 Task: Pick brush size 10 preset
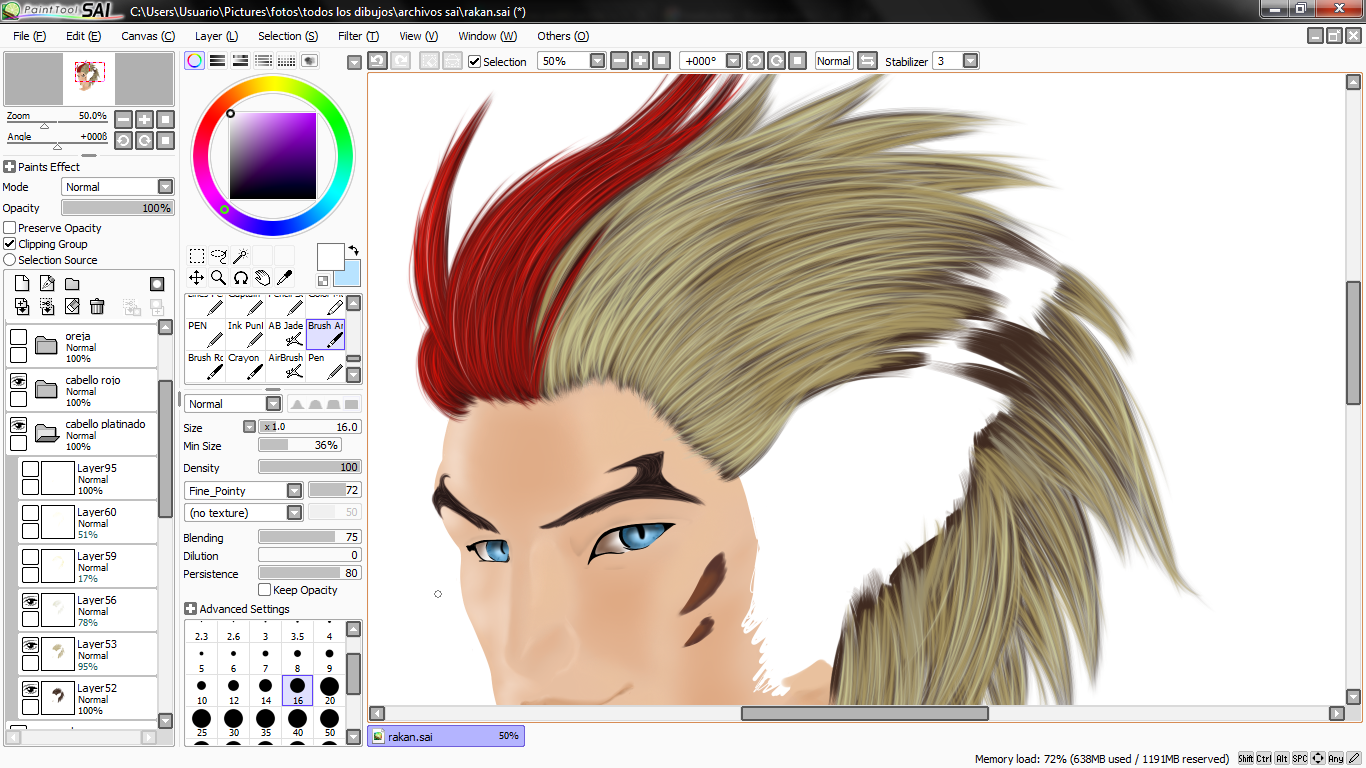tap(201, 690)
